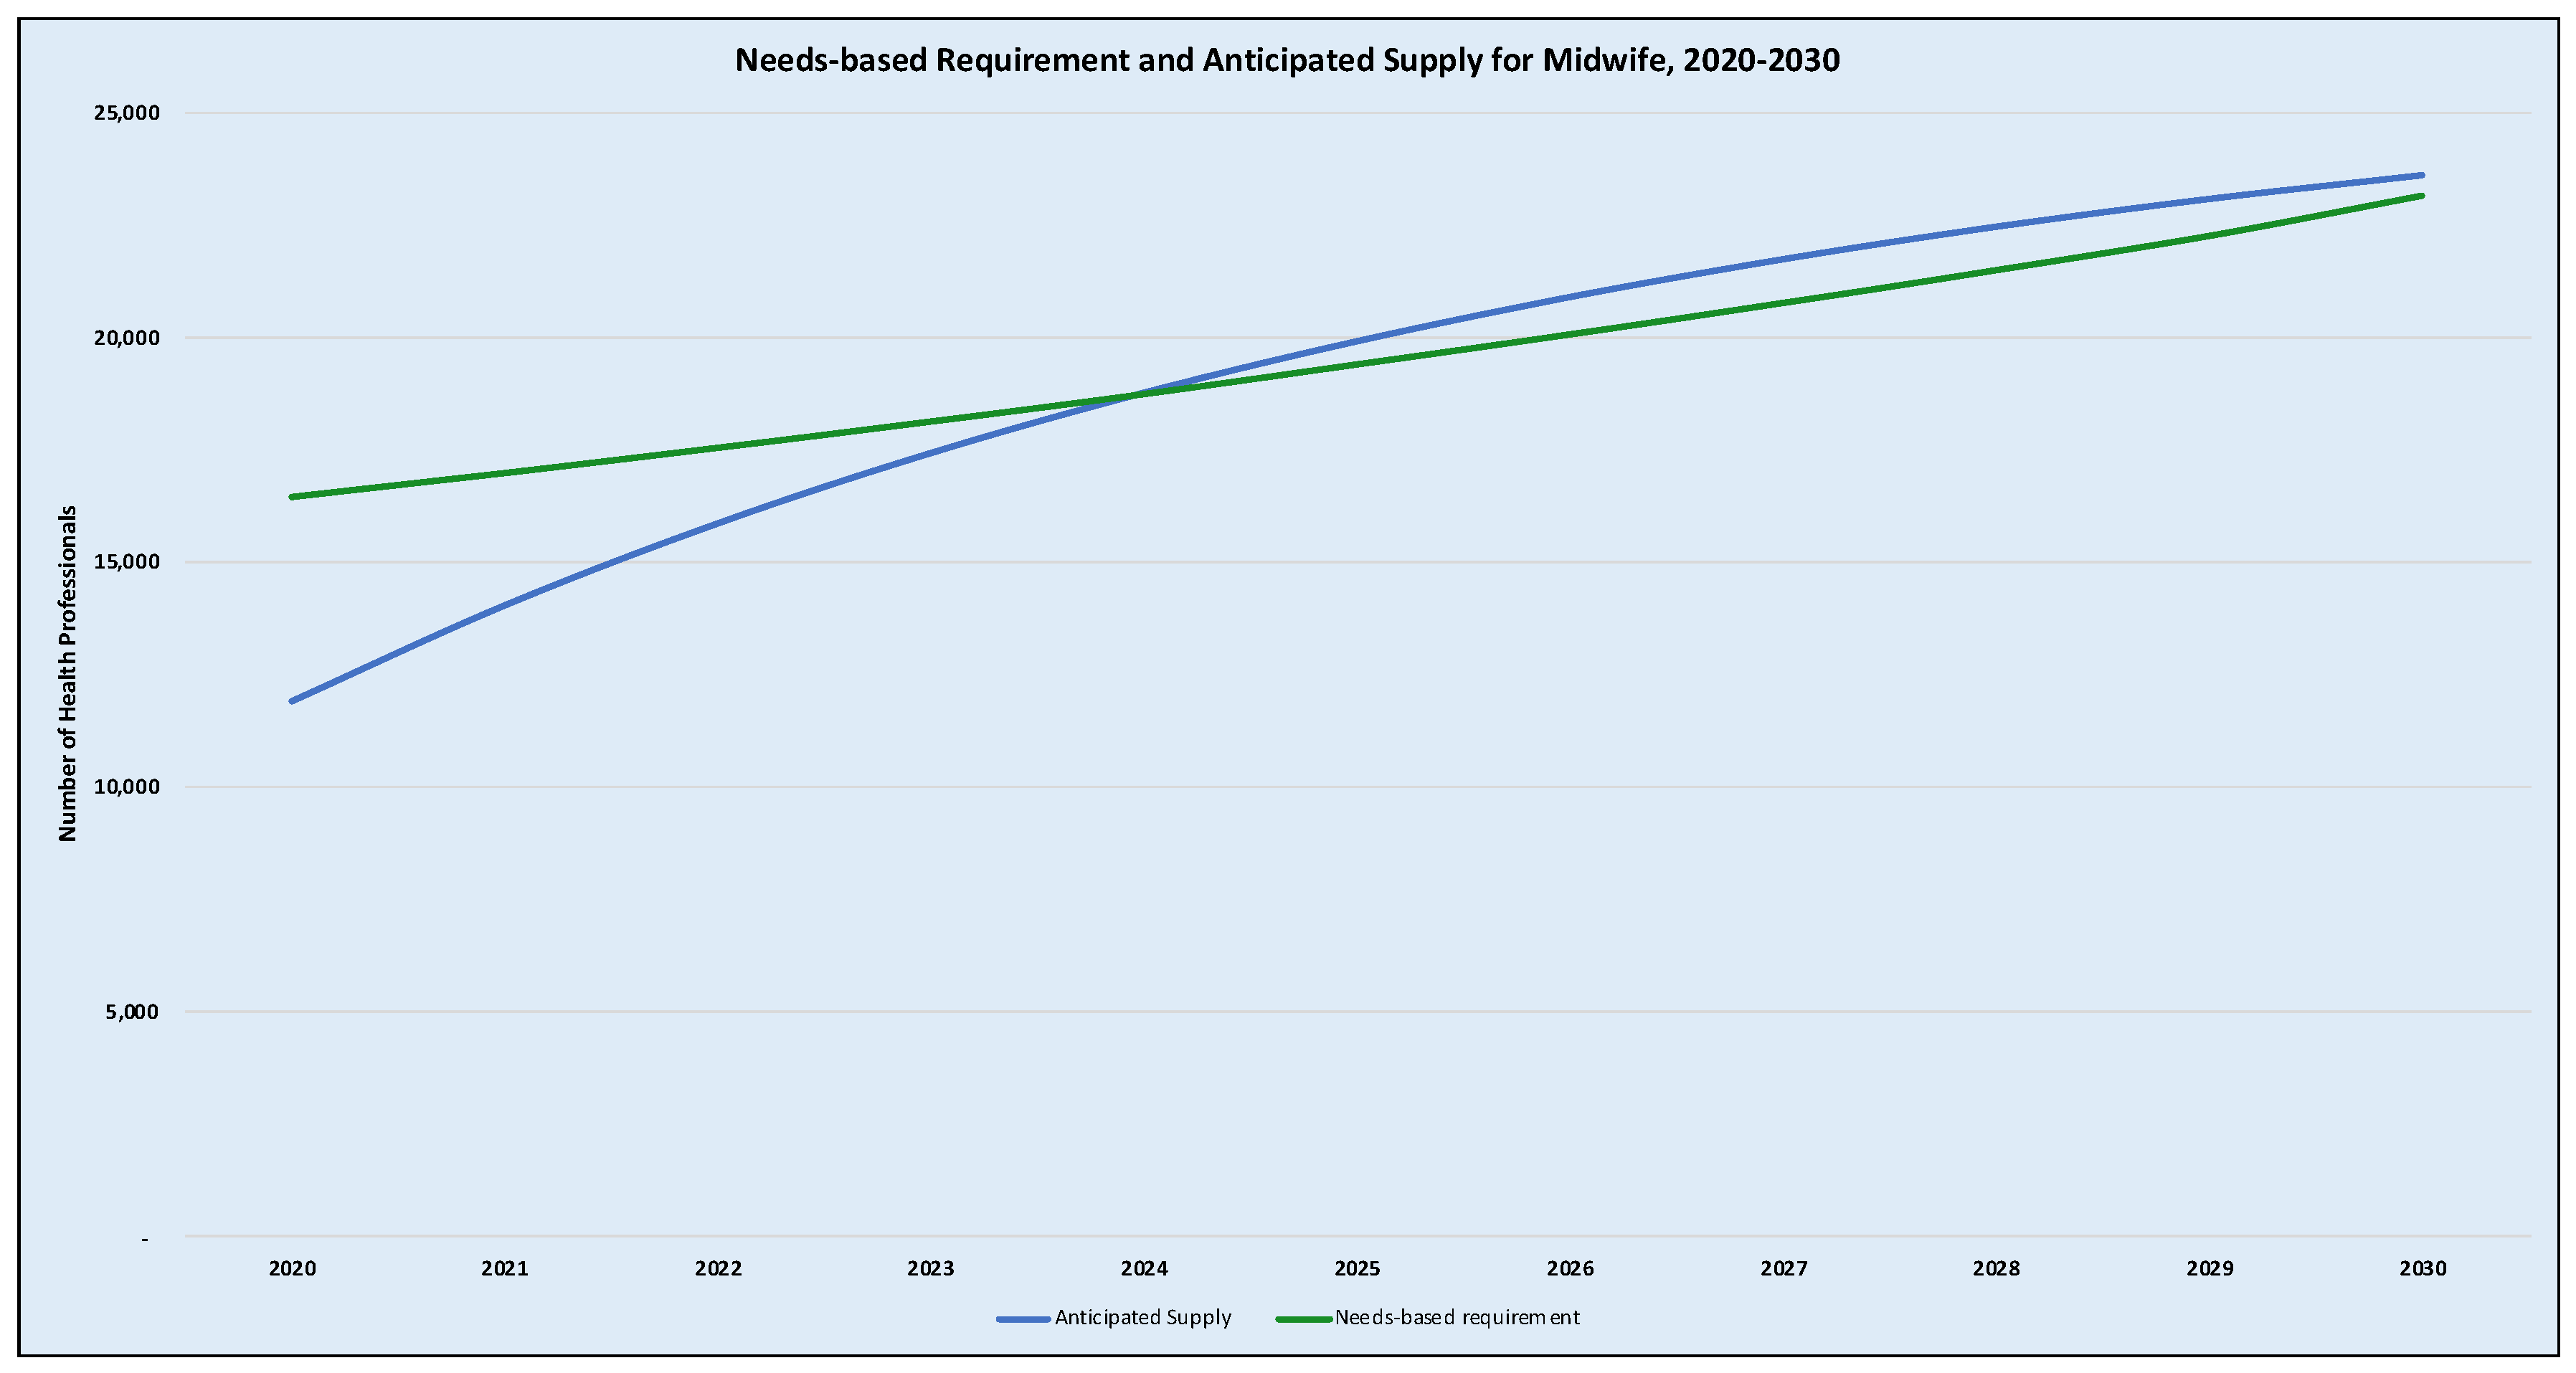The image size is (2576, 1373).
Task: Click the green legend line swatch
Action: click(1303, 1319)
